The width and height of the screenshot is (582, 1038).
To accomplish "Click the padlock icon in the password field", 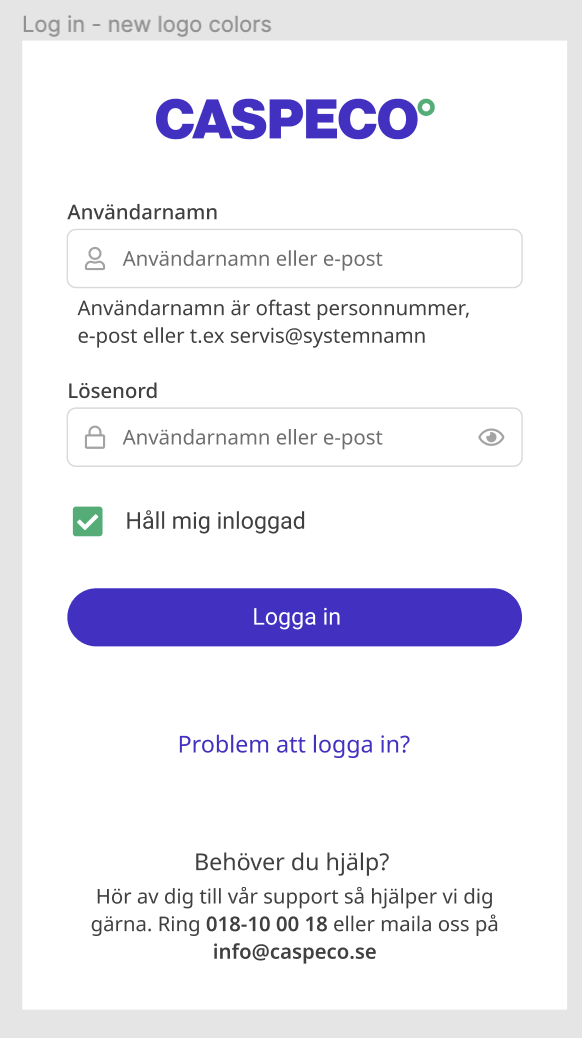I will click(95, 438).
